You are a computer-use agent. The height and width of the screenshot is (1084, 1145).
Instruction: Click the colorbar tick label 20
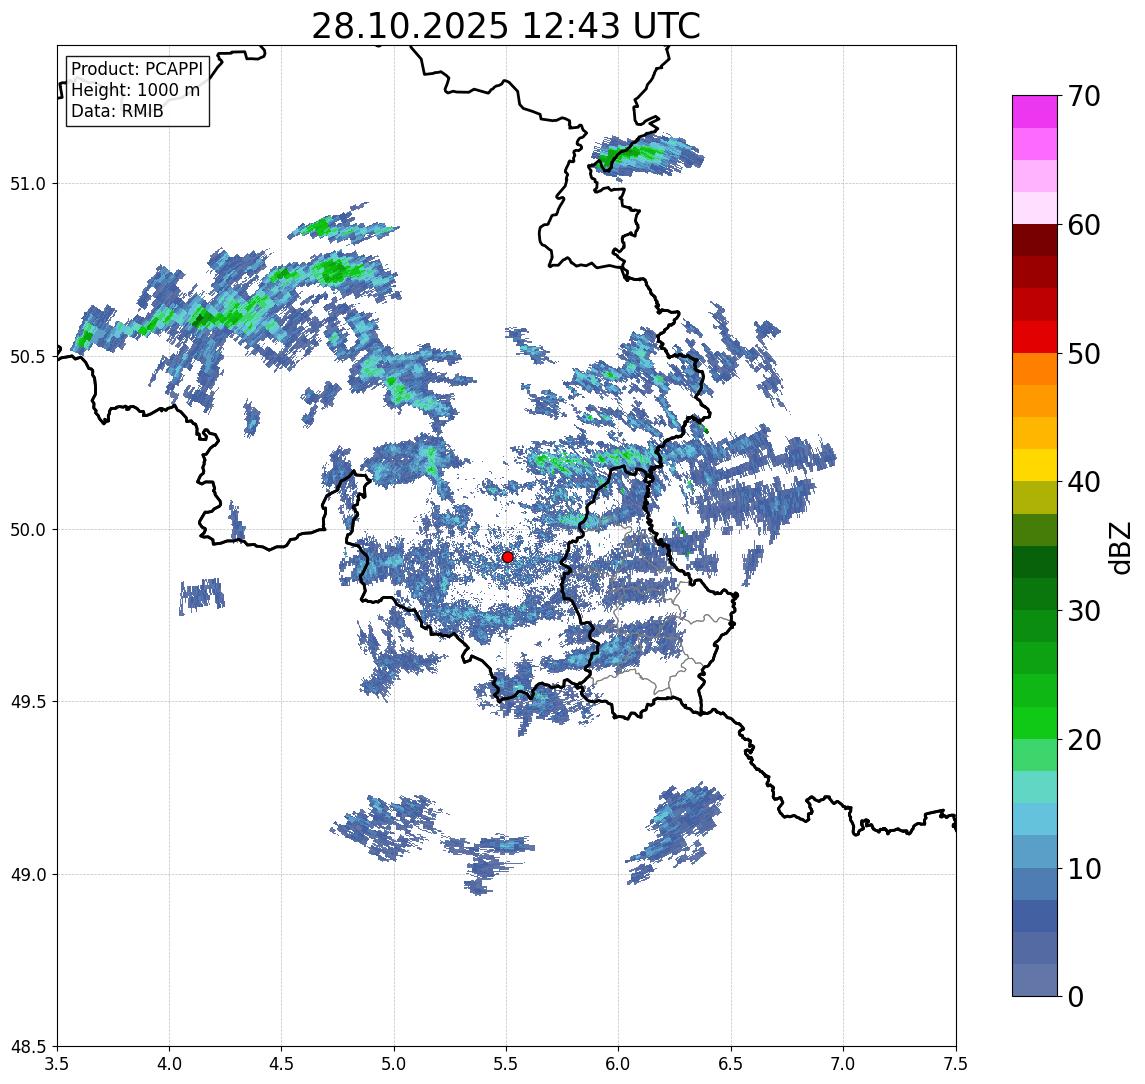click(x=1084, y=740)
